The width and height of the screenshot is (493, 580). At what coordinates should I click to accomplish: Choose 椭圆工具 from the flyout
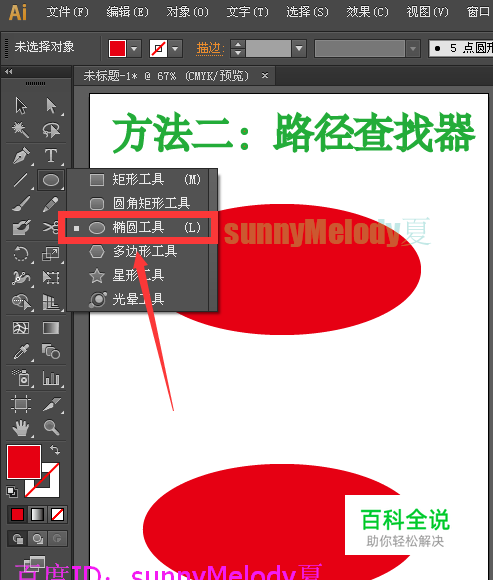click(x=138, y=227)
